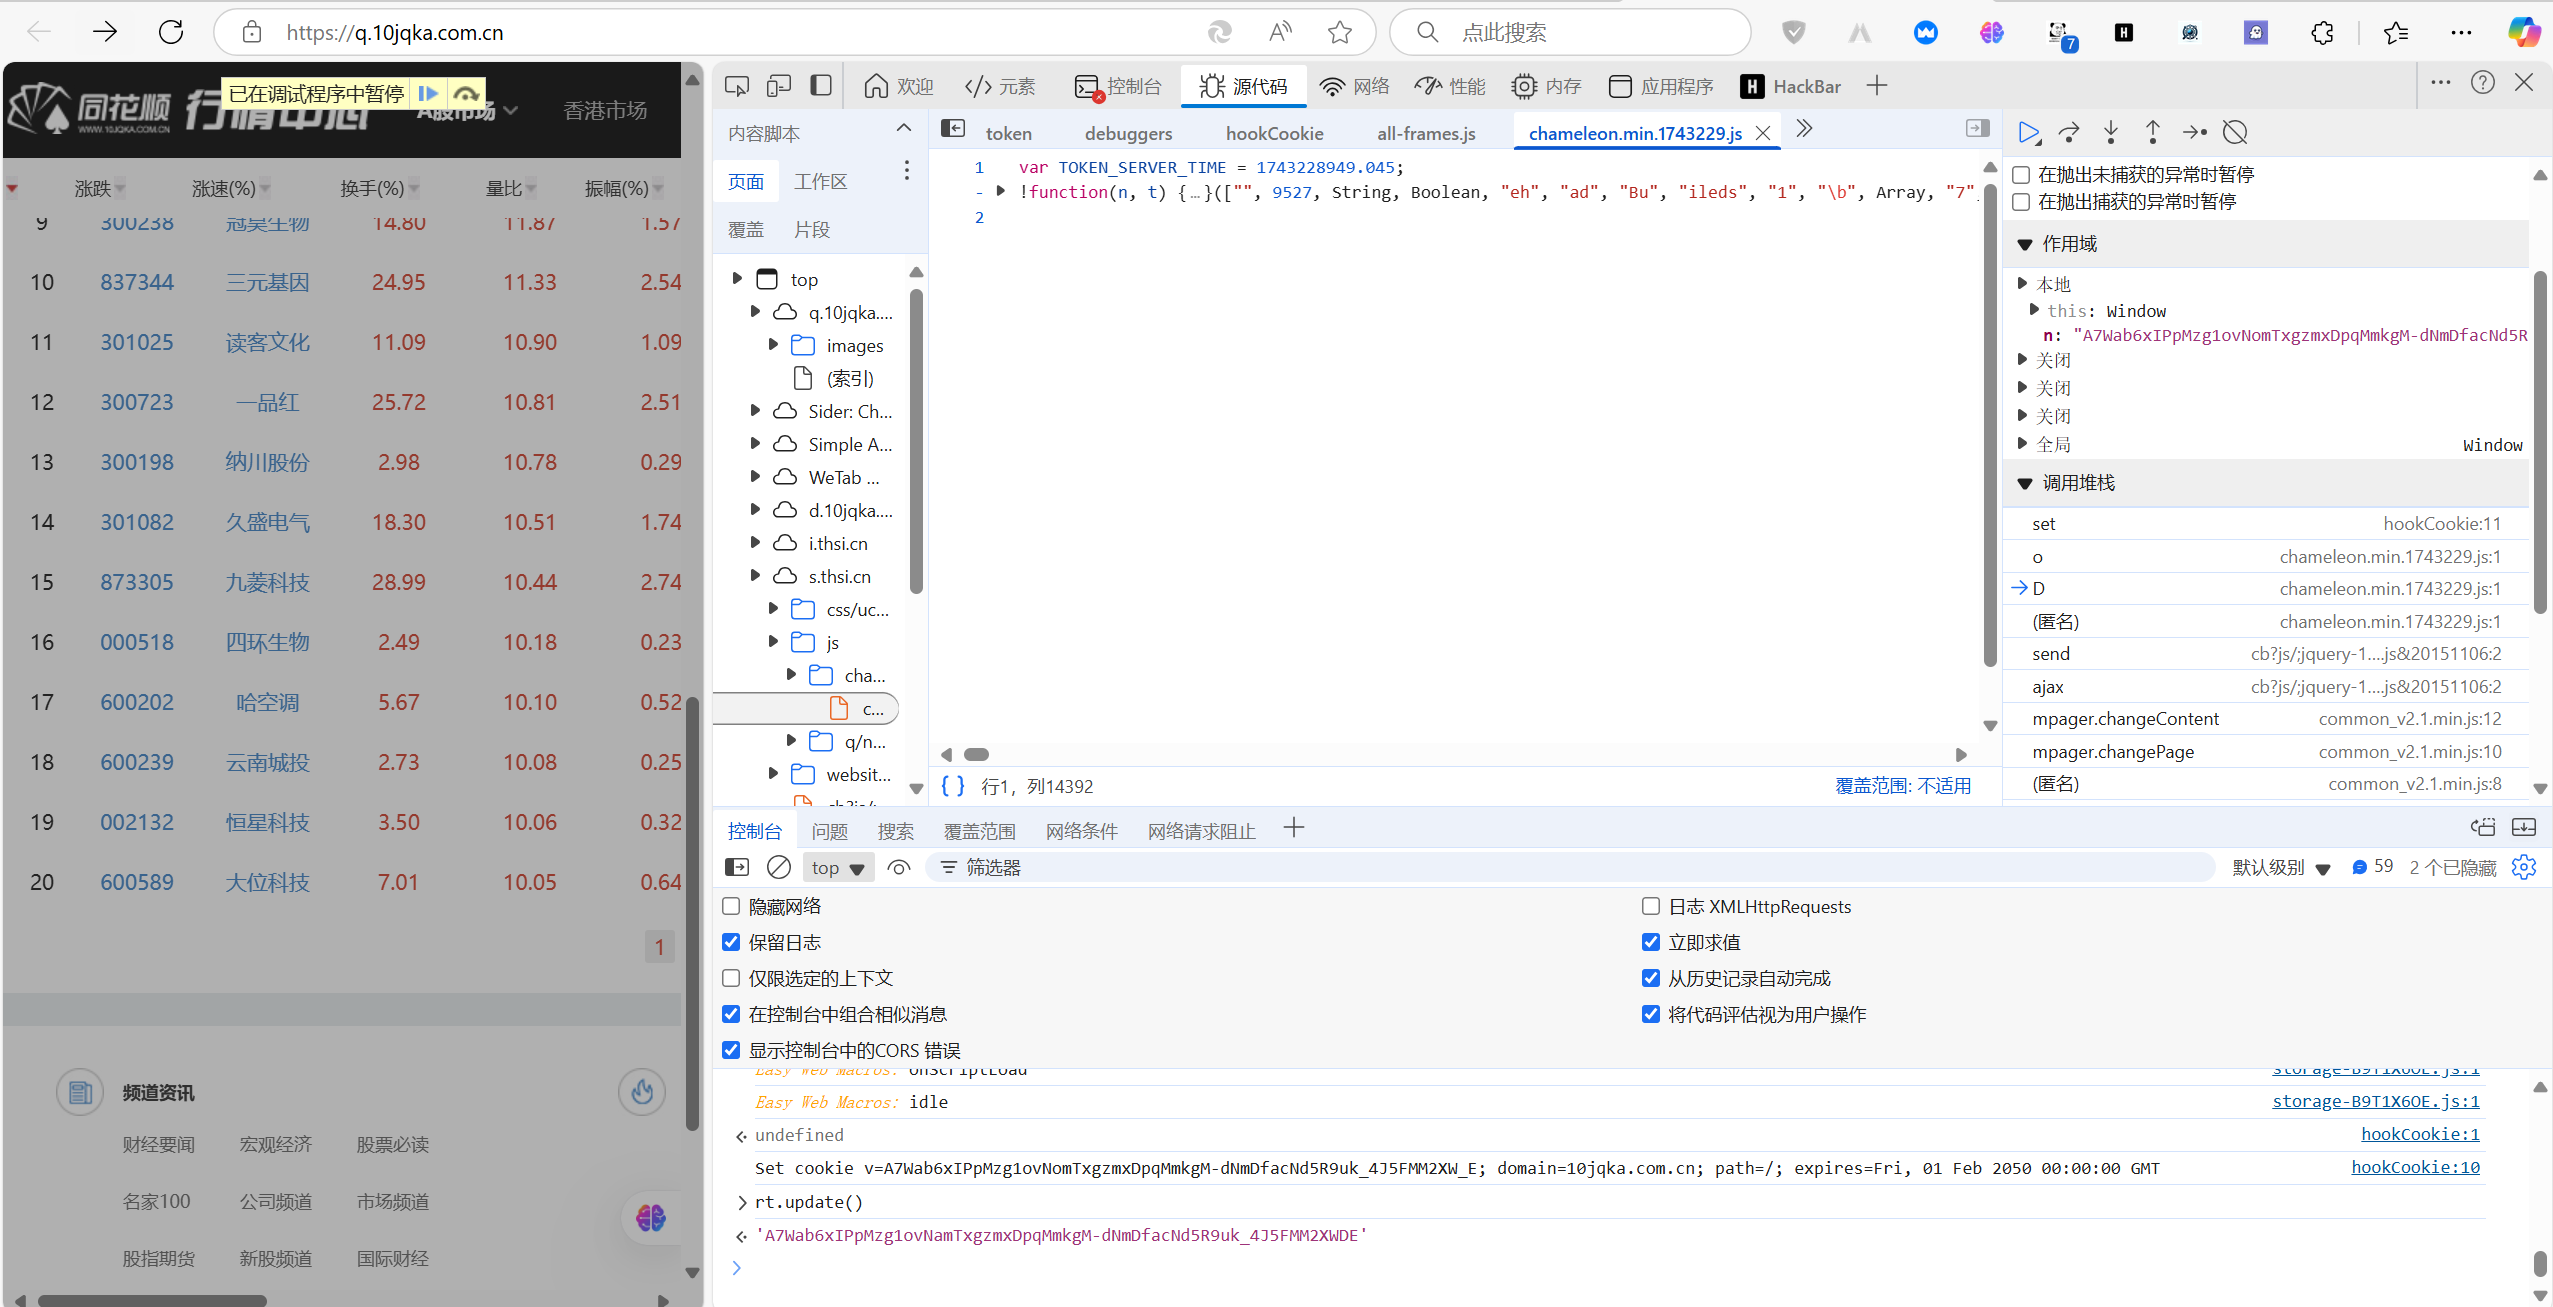Screen dimensions: 2553x1307
Task: Click the inspect element picker icon
Action: [x=737, y=87]
